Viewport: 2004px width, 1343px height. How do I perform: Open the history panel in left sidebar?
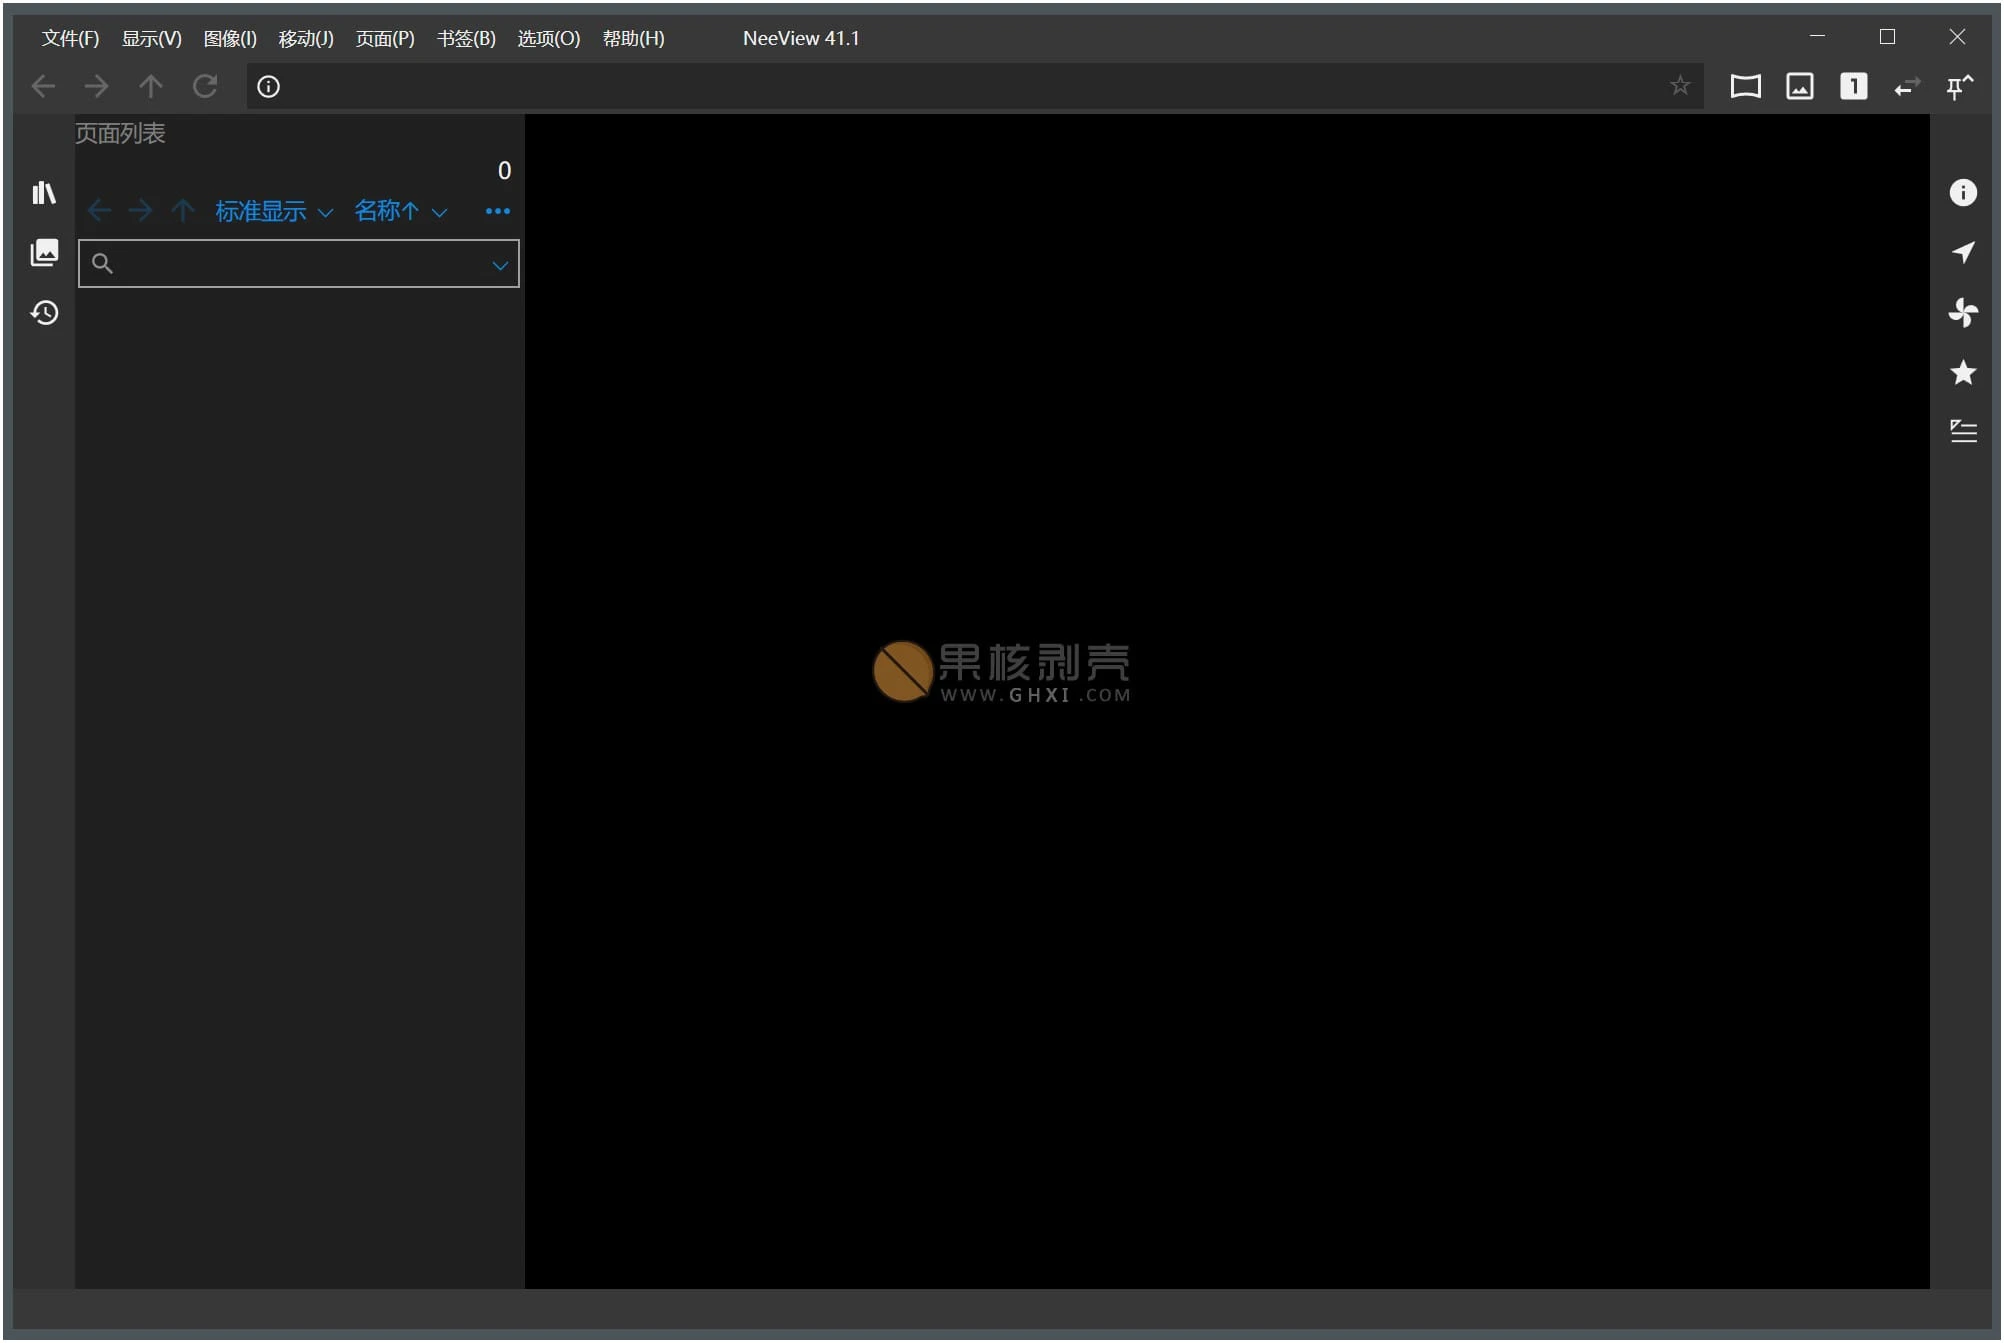[44, 312]
